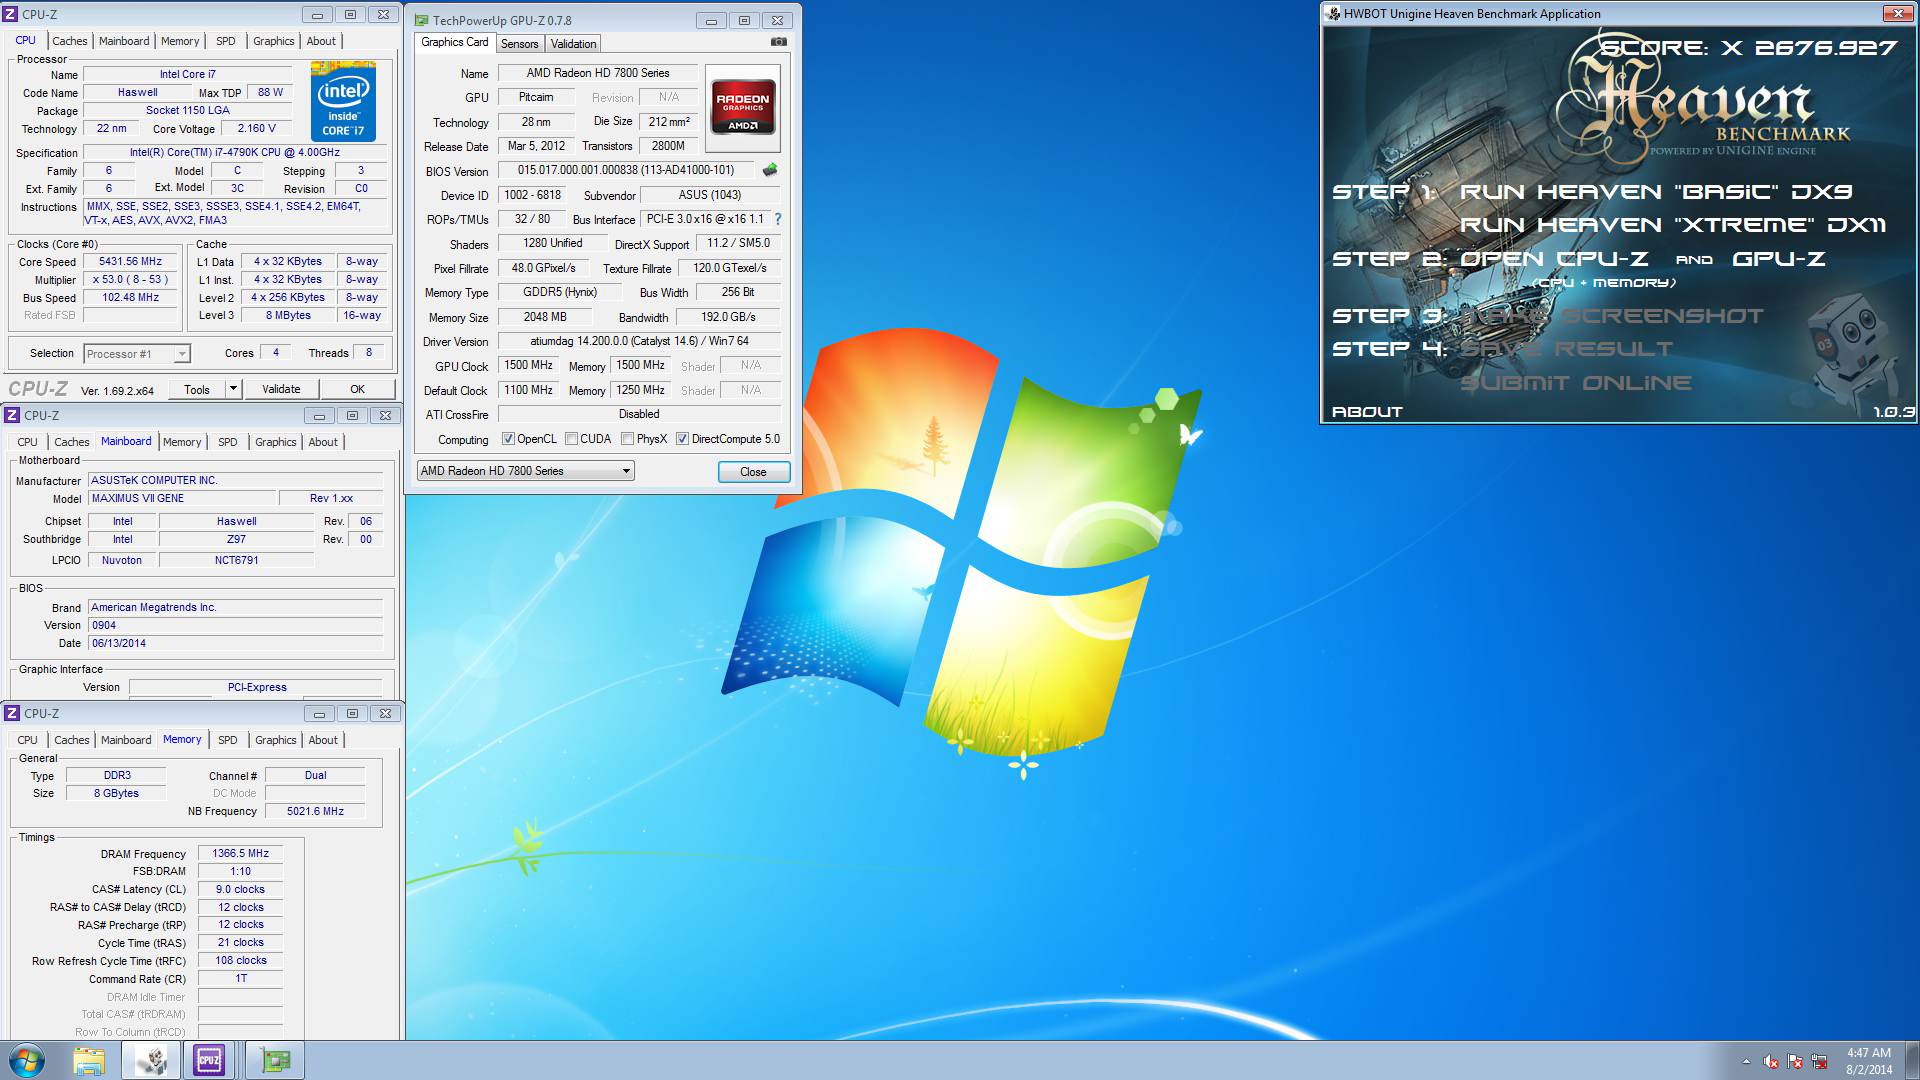Click the CPU-Z Core Speed value 5431.56 MHz

point(131,262)
